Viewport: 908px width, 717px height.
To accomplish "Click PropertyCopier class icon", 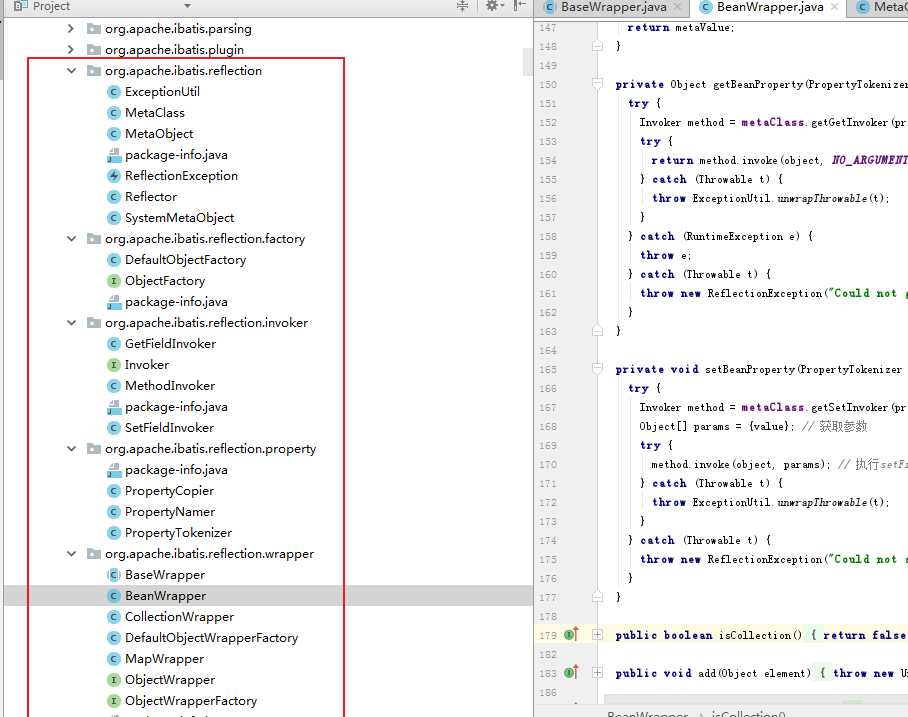I will 114,491.
